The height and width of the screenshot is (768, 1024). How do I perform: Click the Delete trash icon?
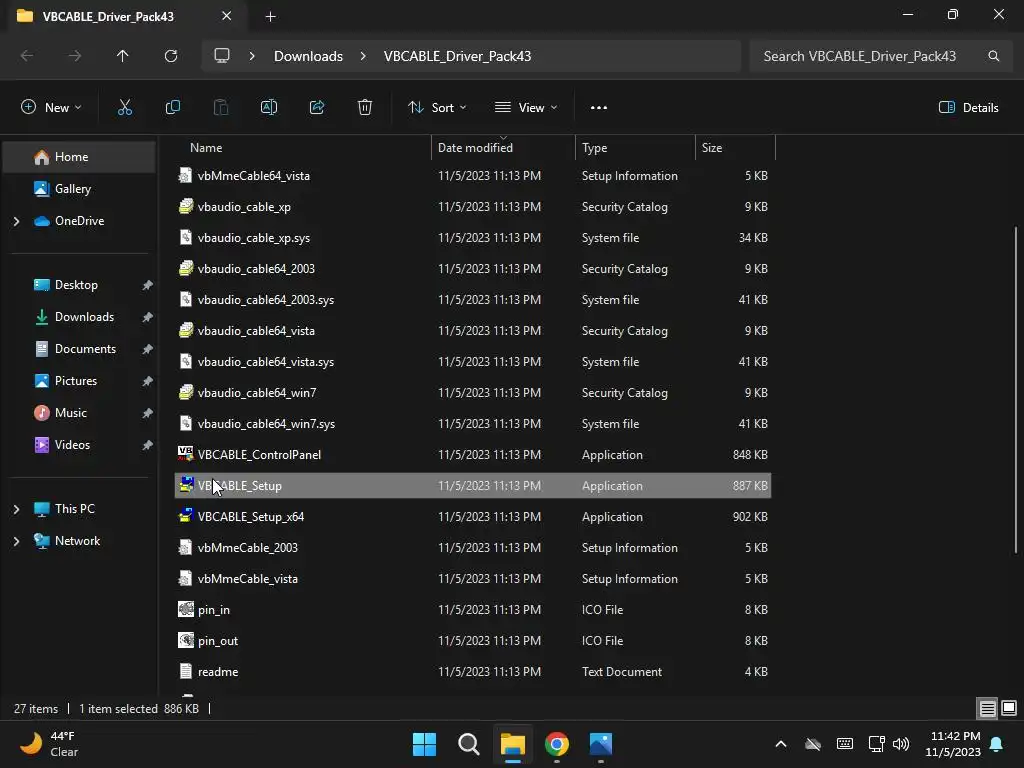(365, 108)
